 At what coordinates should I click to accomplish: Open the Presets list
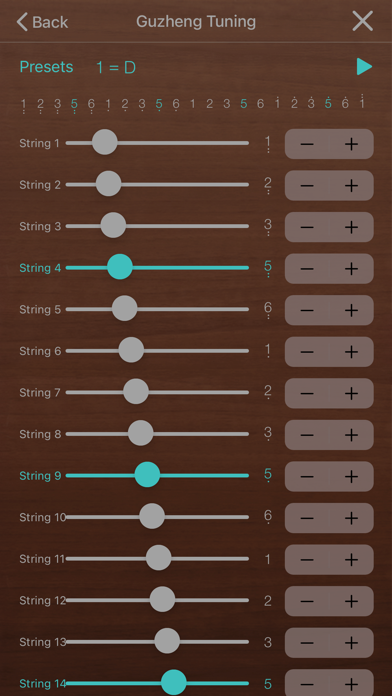point(46,67)
